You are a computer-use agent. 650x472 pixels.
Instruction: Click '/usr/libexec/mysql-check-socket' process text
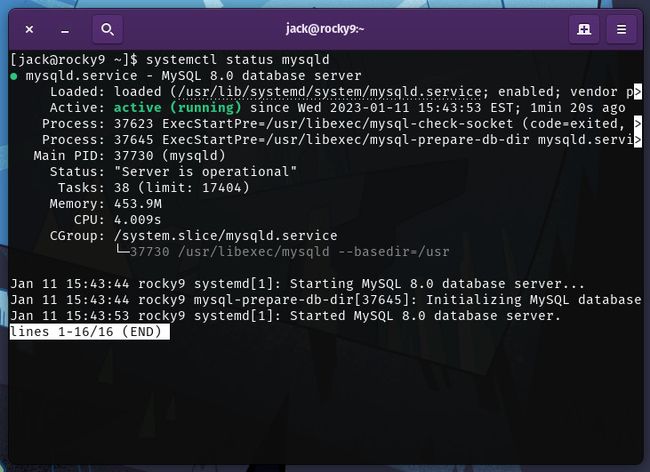pos(389,123)
